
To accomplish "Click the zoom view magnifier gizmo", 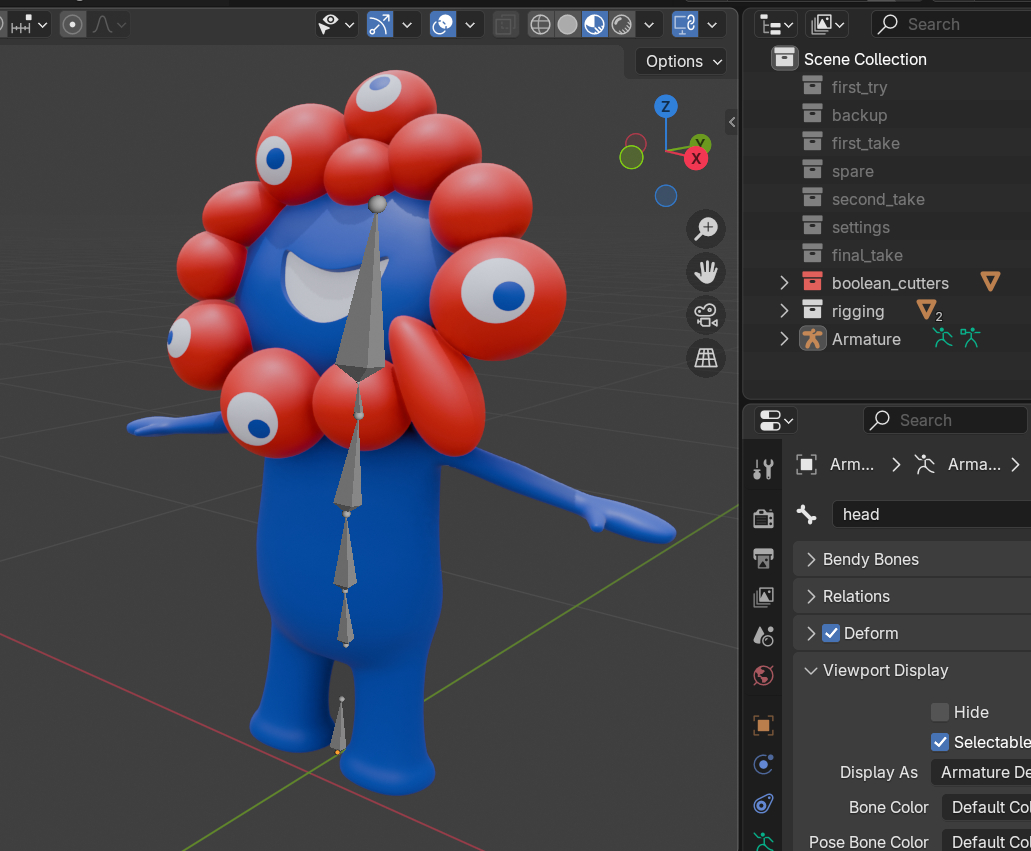I will (x=706, y=228).
